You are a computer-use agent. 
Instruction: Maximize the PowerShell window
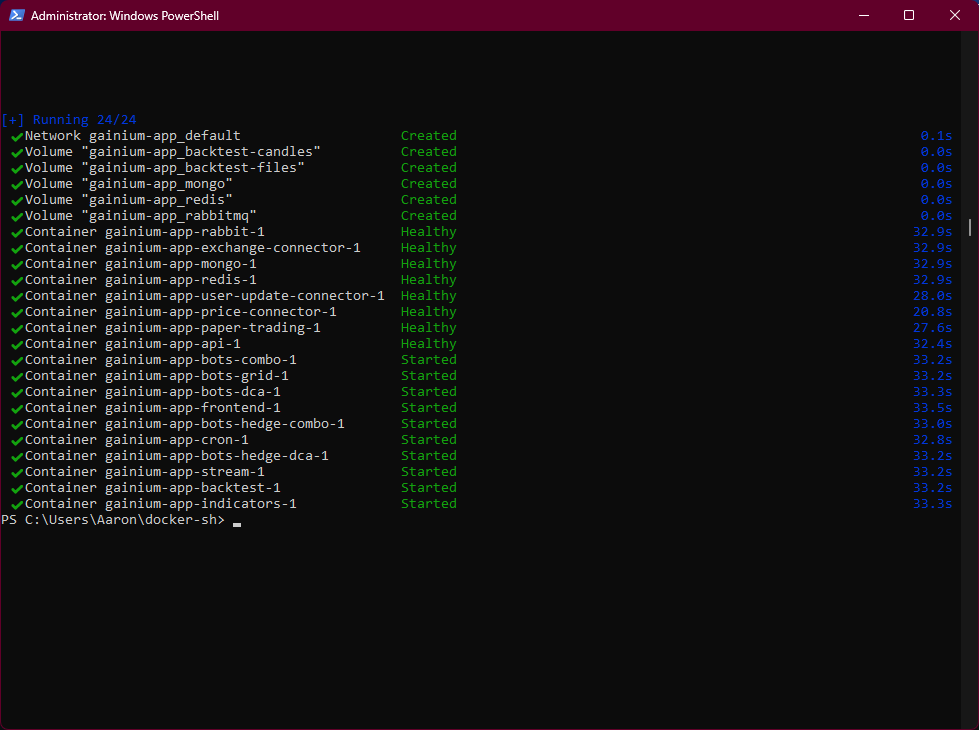[x=909, y=15]
